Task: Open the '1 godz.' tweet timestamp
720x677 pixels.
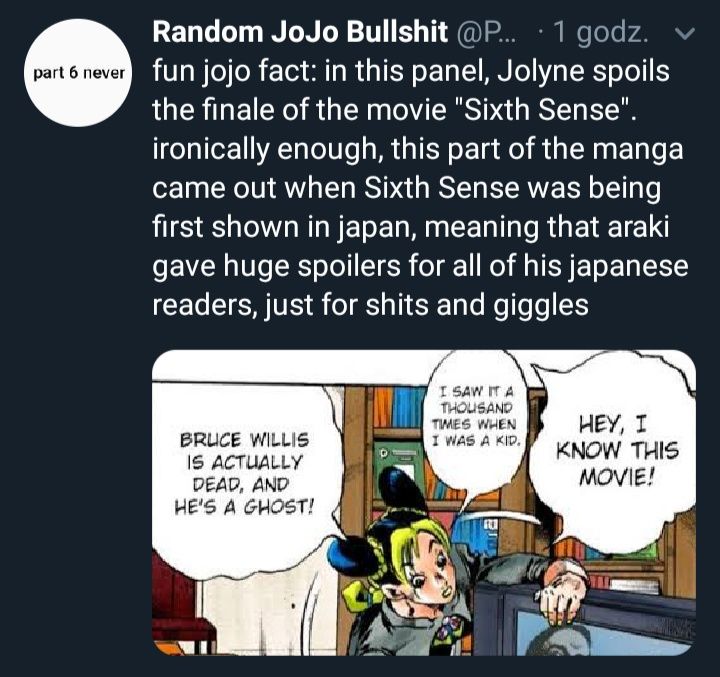Action: (x=600, y=33)
